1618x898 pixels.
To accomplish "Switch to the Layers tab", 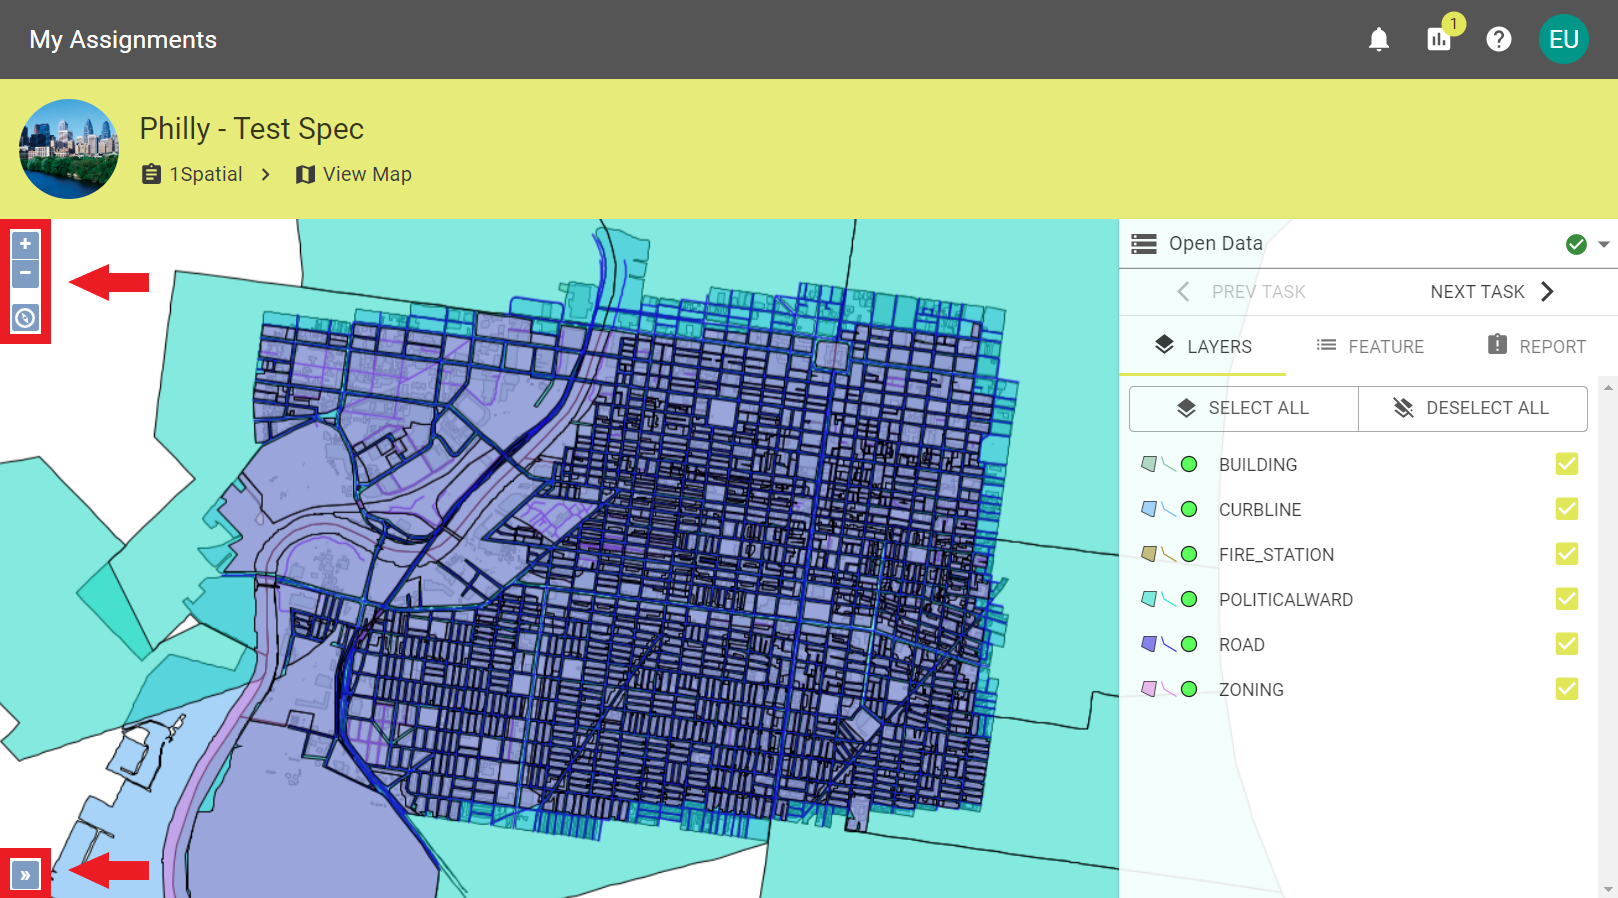I will point(1203,346).
